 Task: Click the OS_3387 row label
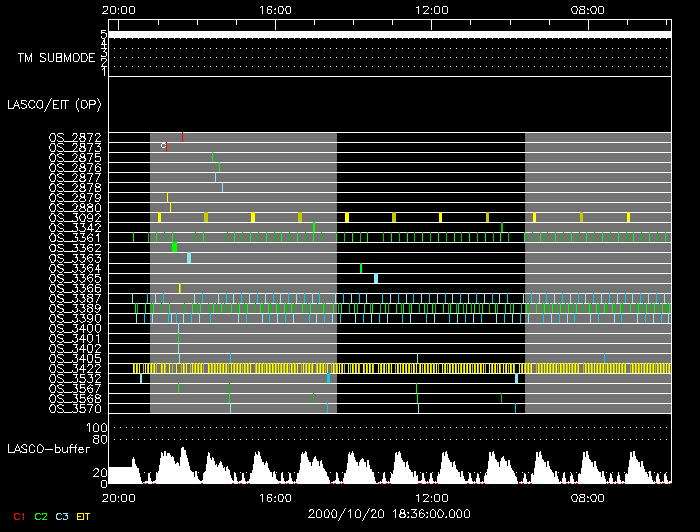click(x=75, y=298)
